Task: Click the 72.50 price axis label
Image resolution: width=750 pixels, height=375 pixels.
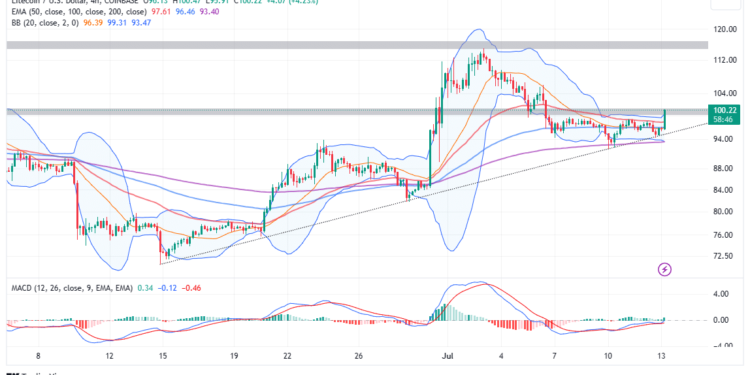Action: 723,256
